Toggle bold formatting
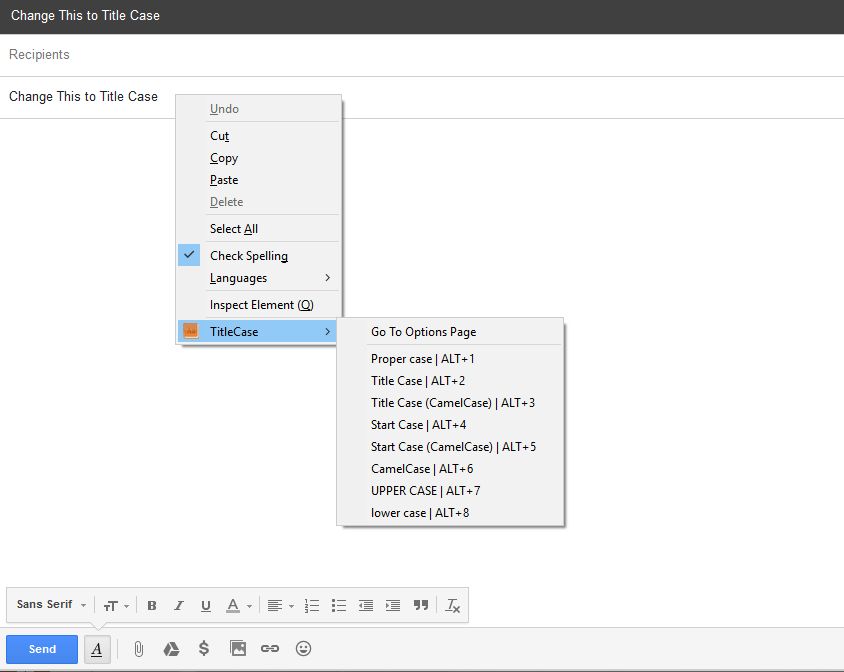Screen dimensions: 844x672 pos(151,605)
